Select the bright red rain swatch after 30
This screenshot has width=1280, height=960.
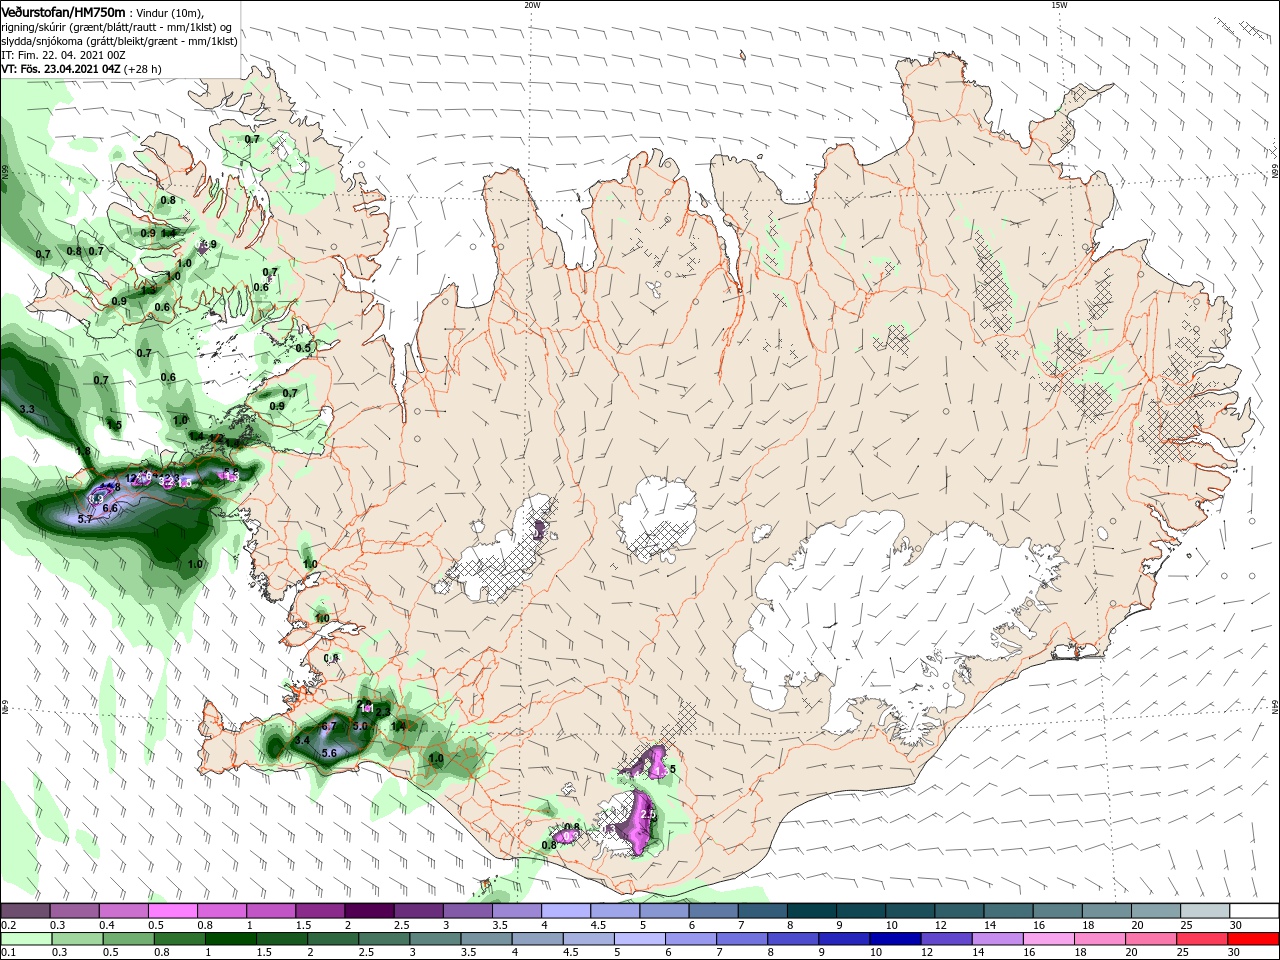1253,939
